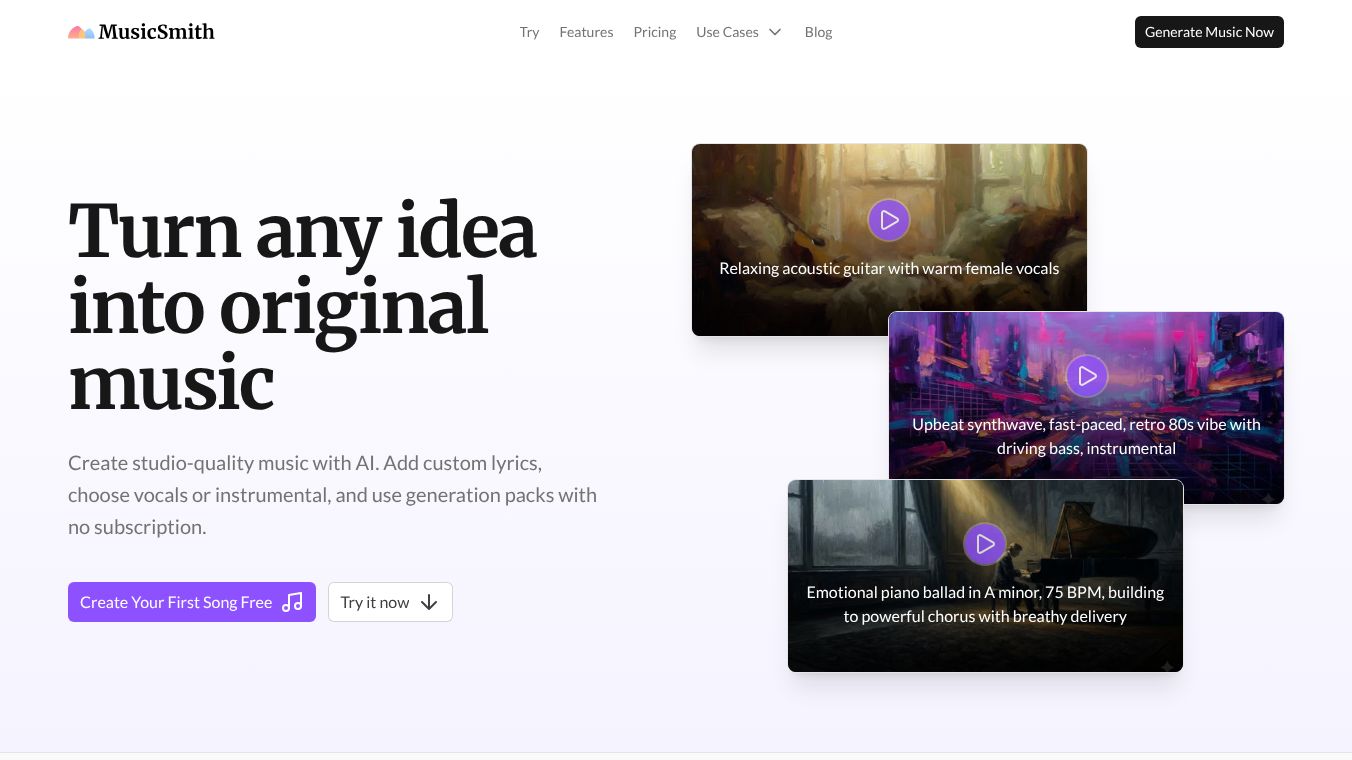The image size is (1352, 760).
Task: Expand the Use Cases dropdown chevron
Action: point(774,32)
